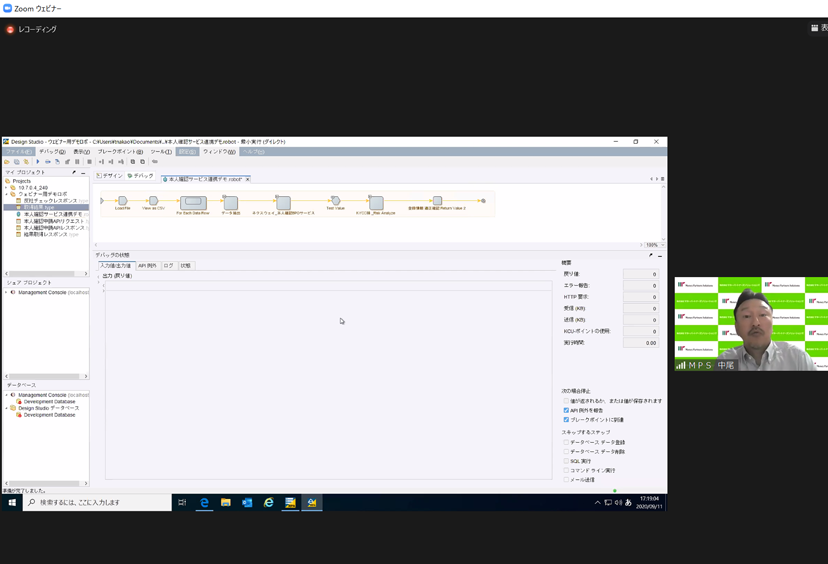Click the open project folder toolbar icon
This screenshot has height=564, width=828.
tap(7, 161)
